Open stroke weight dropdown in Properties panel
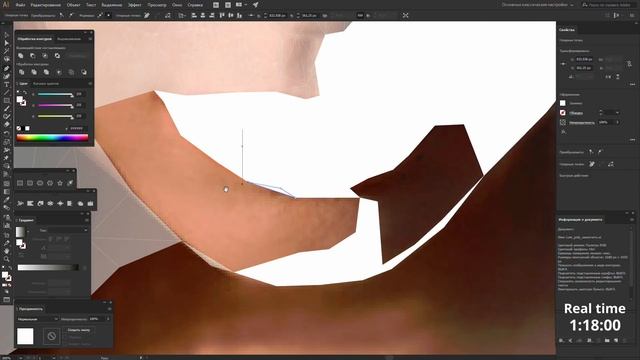 (x=617, y=113)
